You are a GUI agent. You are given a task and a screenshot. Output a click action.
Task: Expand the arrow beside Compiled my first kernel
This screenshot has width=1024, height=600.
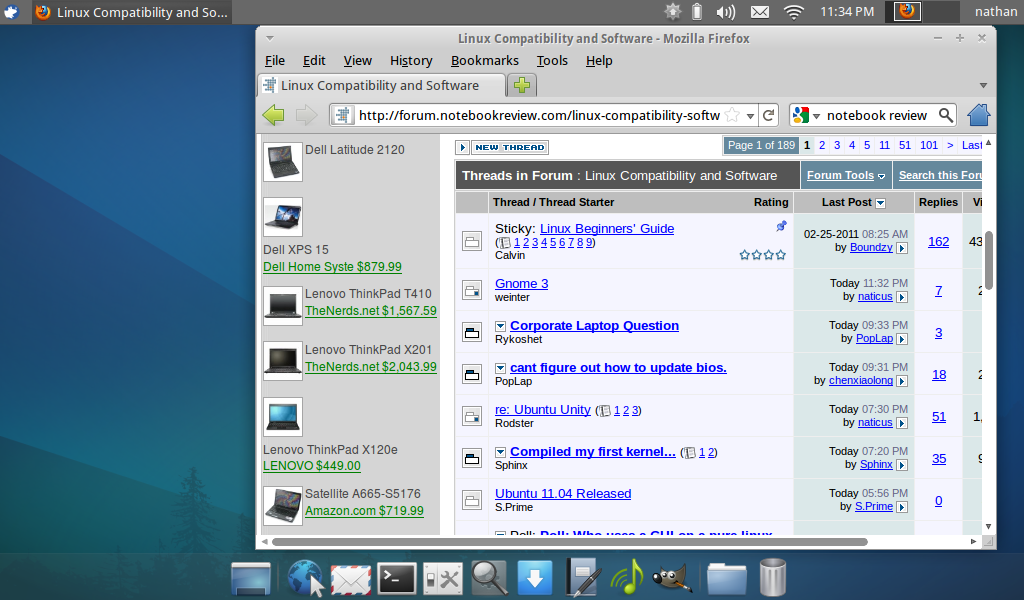500,452
